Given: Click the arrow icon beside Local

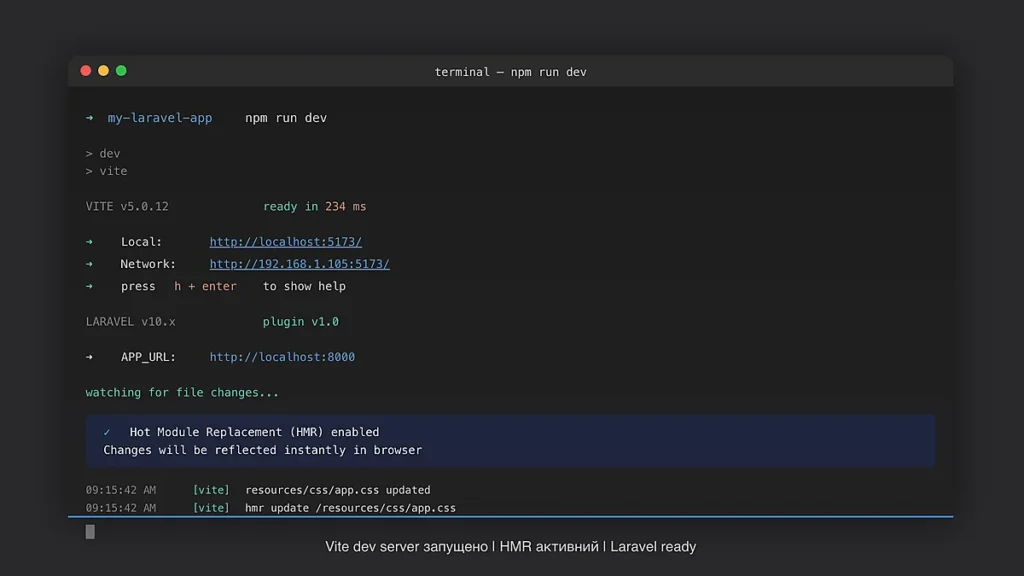Looking at the screenshot, I should (89, 242).
